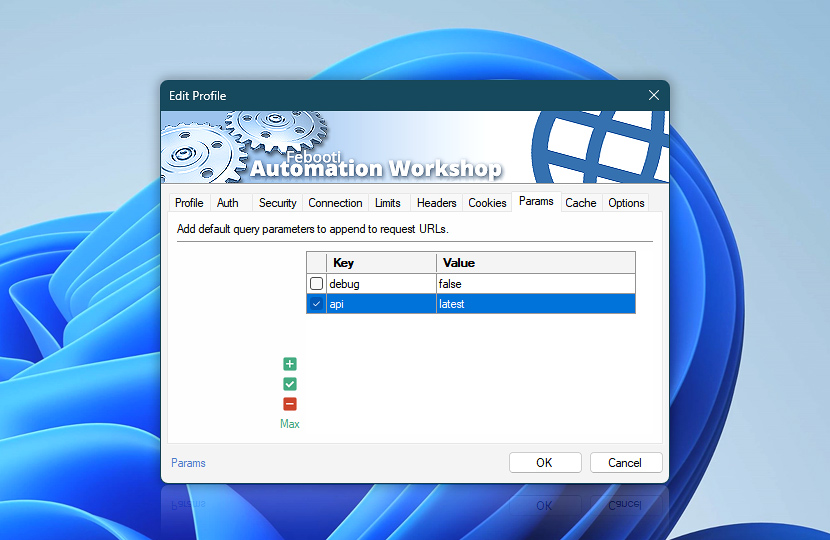The image size is (830, 540).
Task: Select the false value cell
Action: tap(536, 284)
